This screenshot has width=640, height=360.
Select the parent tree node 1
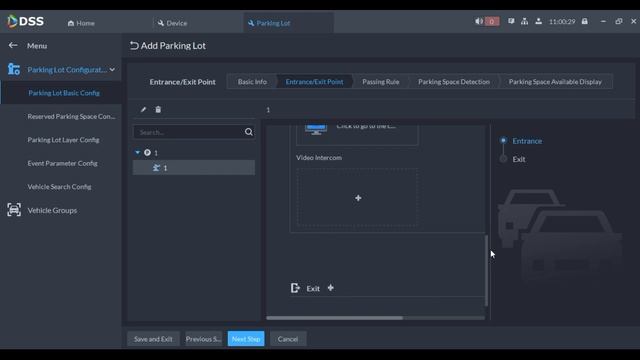156,153
